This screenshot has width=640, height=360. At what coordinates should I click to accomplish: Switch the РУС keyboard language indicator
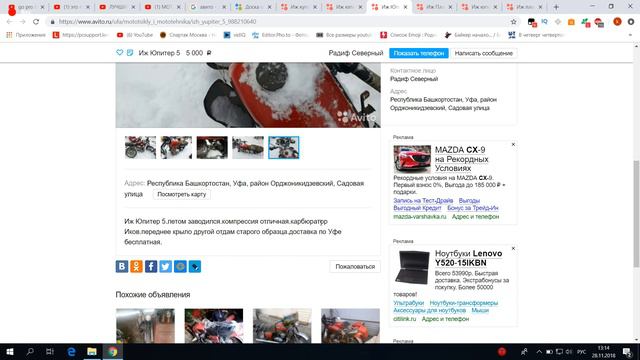(582, 351)
